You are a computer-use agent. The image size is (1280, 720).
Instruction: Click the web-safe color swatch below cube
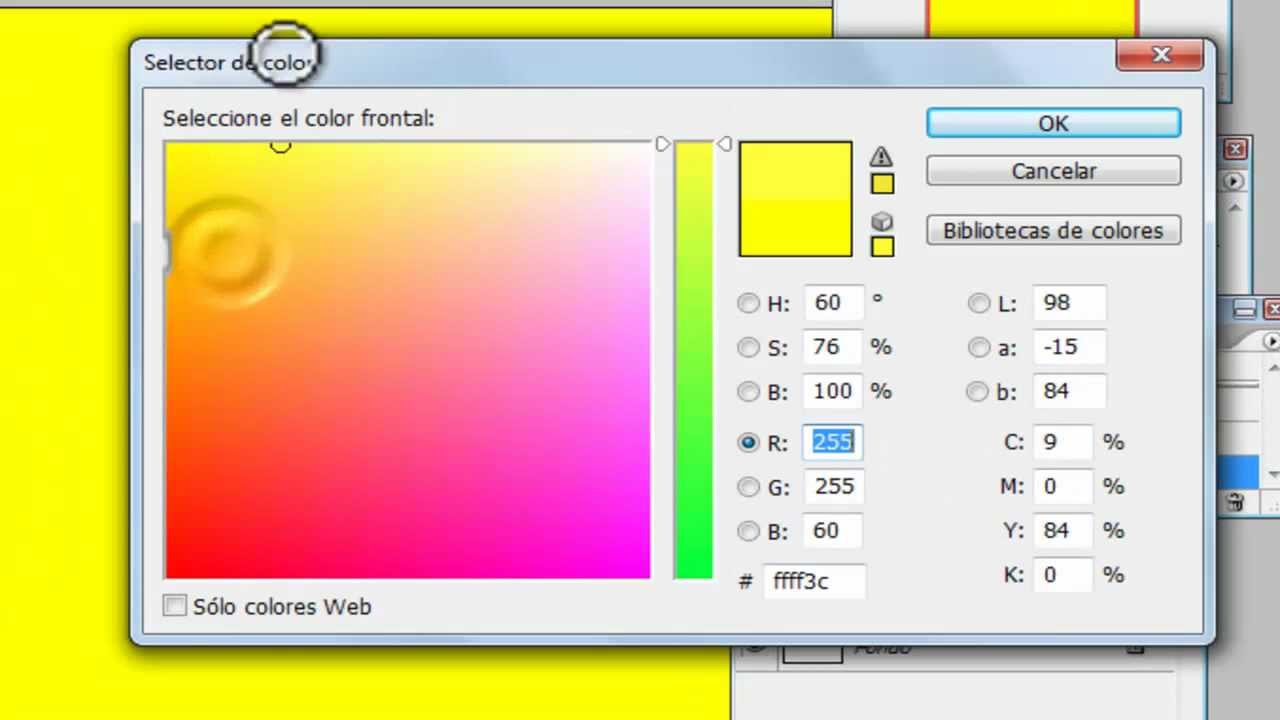(882, 246)
